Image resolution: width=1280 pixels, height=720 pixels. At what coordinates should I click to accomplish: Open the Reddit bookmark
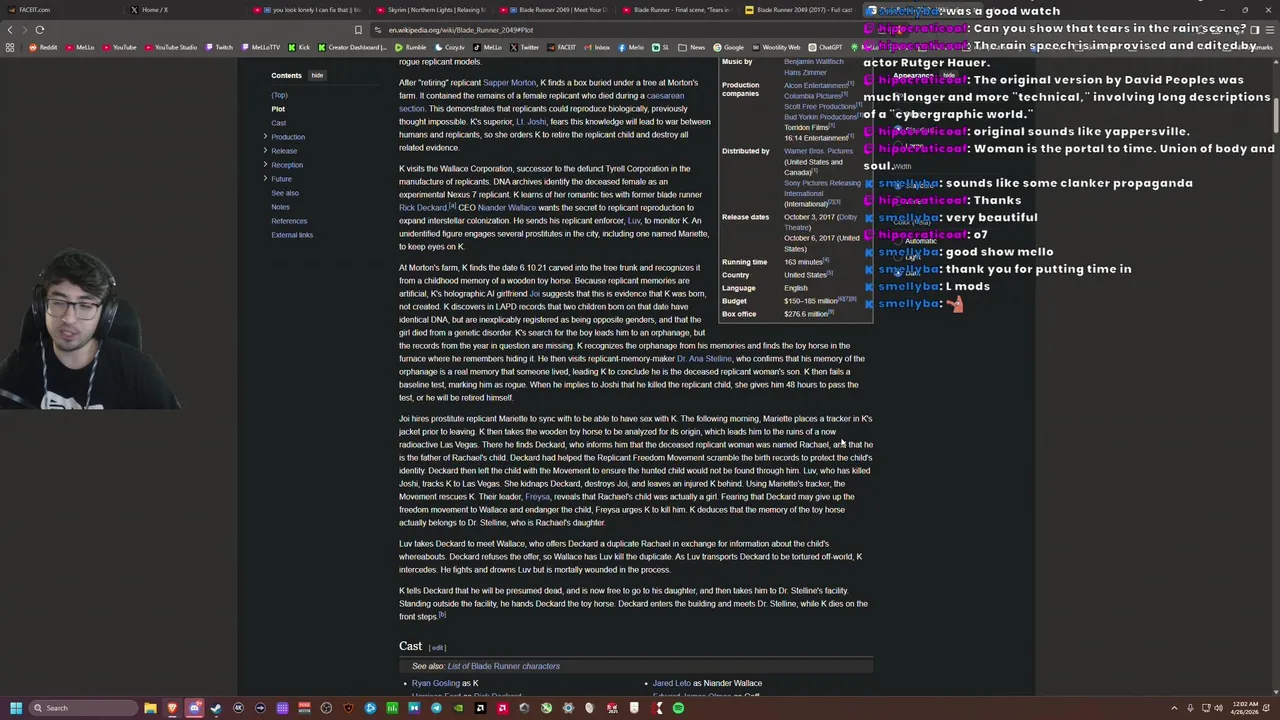pyautogui.click(x=43, y=47)
